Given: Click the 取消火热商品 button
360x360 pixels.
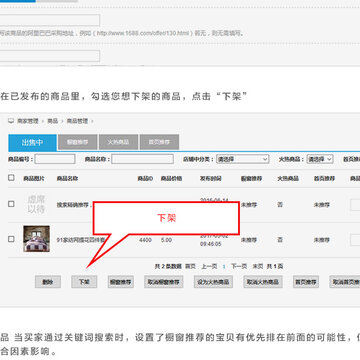Looking at the screenshot, I should click(263, 282).
